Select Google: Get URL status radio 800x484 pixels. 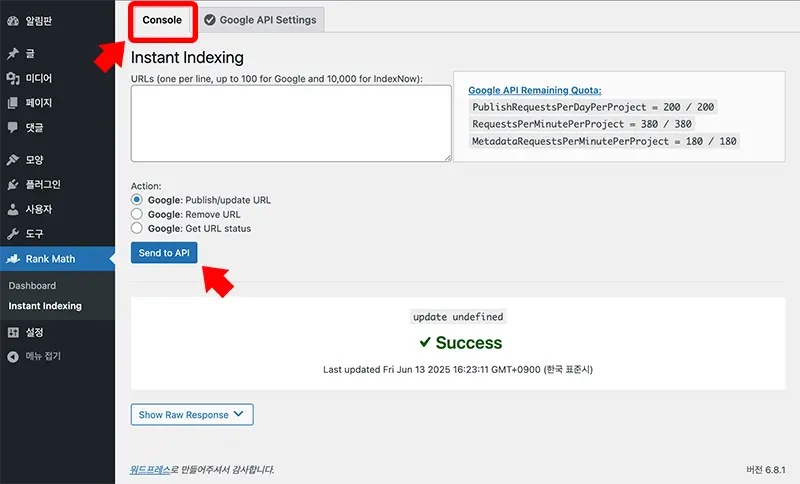pyautogui.click(x=137, y=228)
